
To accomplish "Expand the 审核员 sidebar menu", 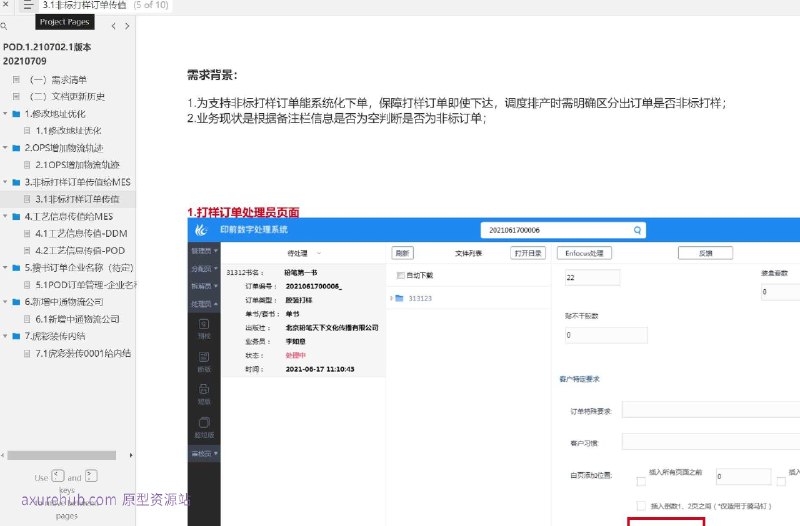I will tap(204, 454).
